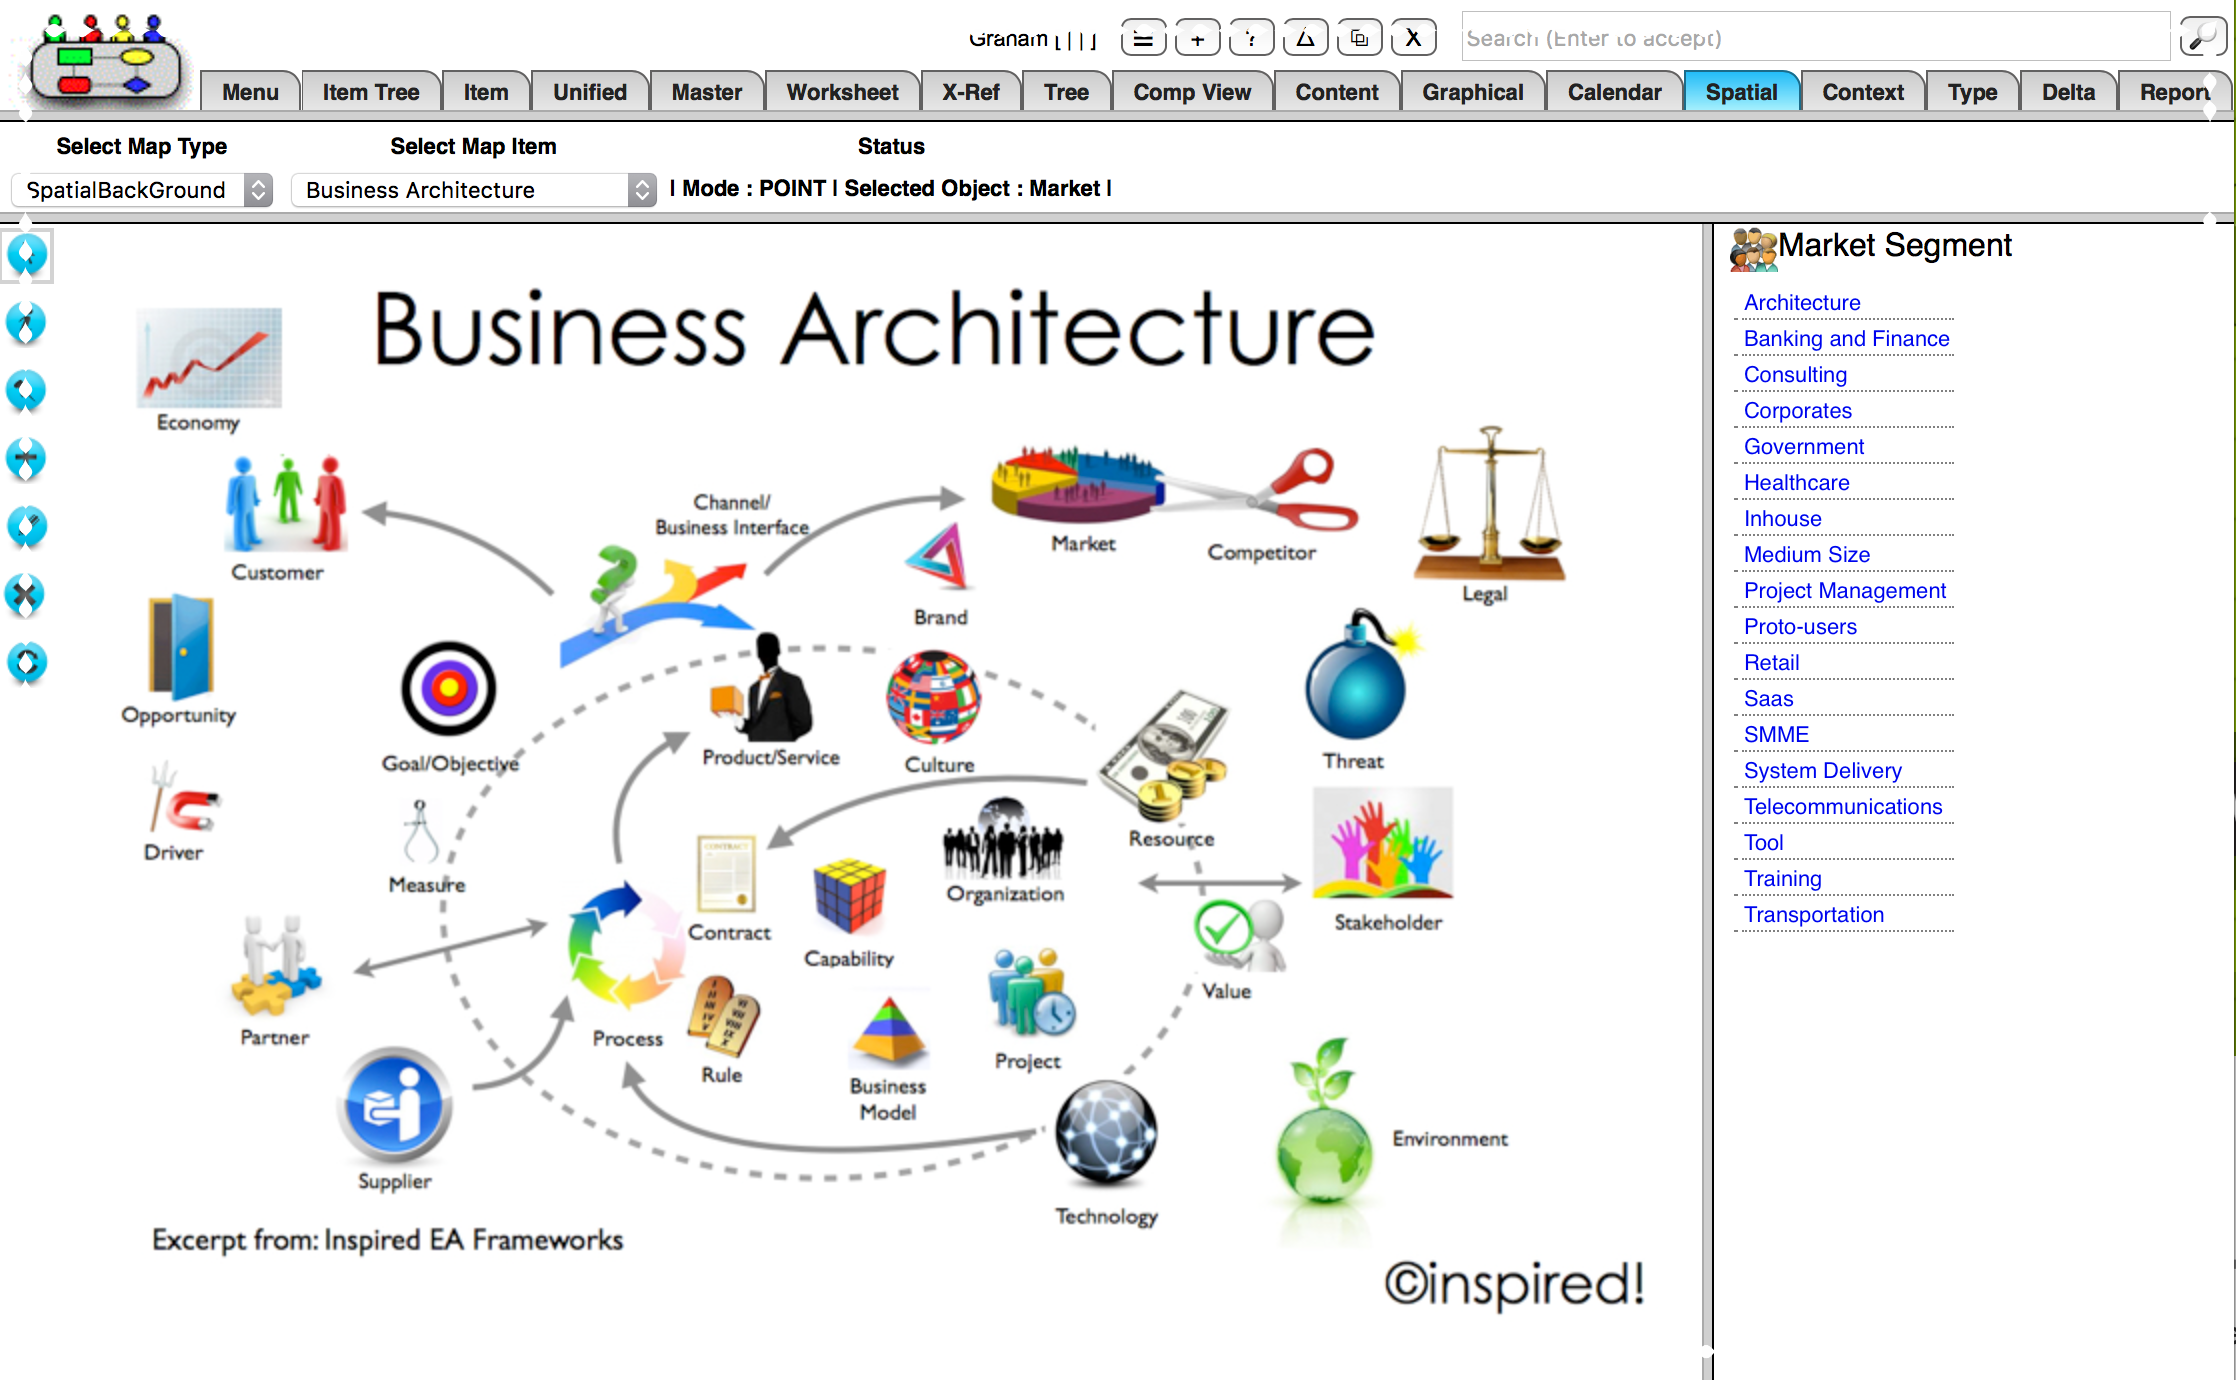This screenshot has height=1380, width=2236.
Task: Click the Market pie chart on map
Action: [x=1076, y=486]
